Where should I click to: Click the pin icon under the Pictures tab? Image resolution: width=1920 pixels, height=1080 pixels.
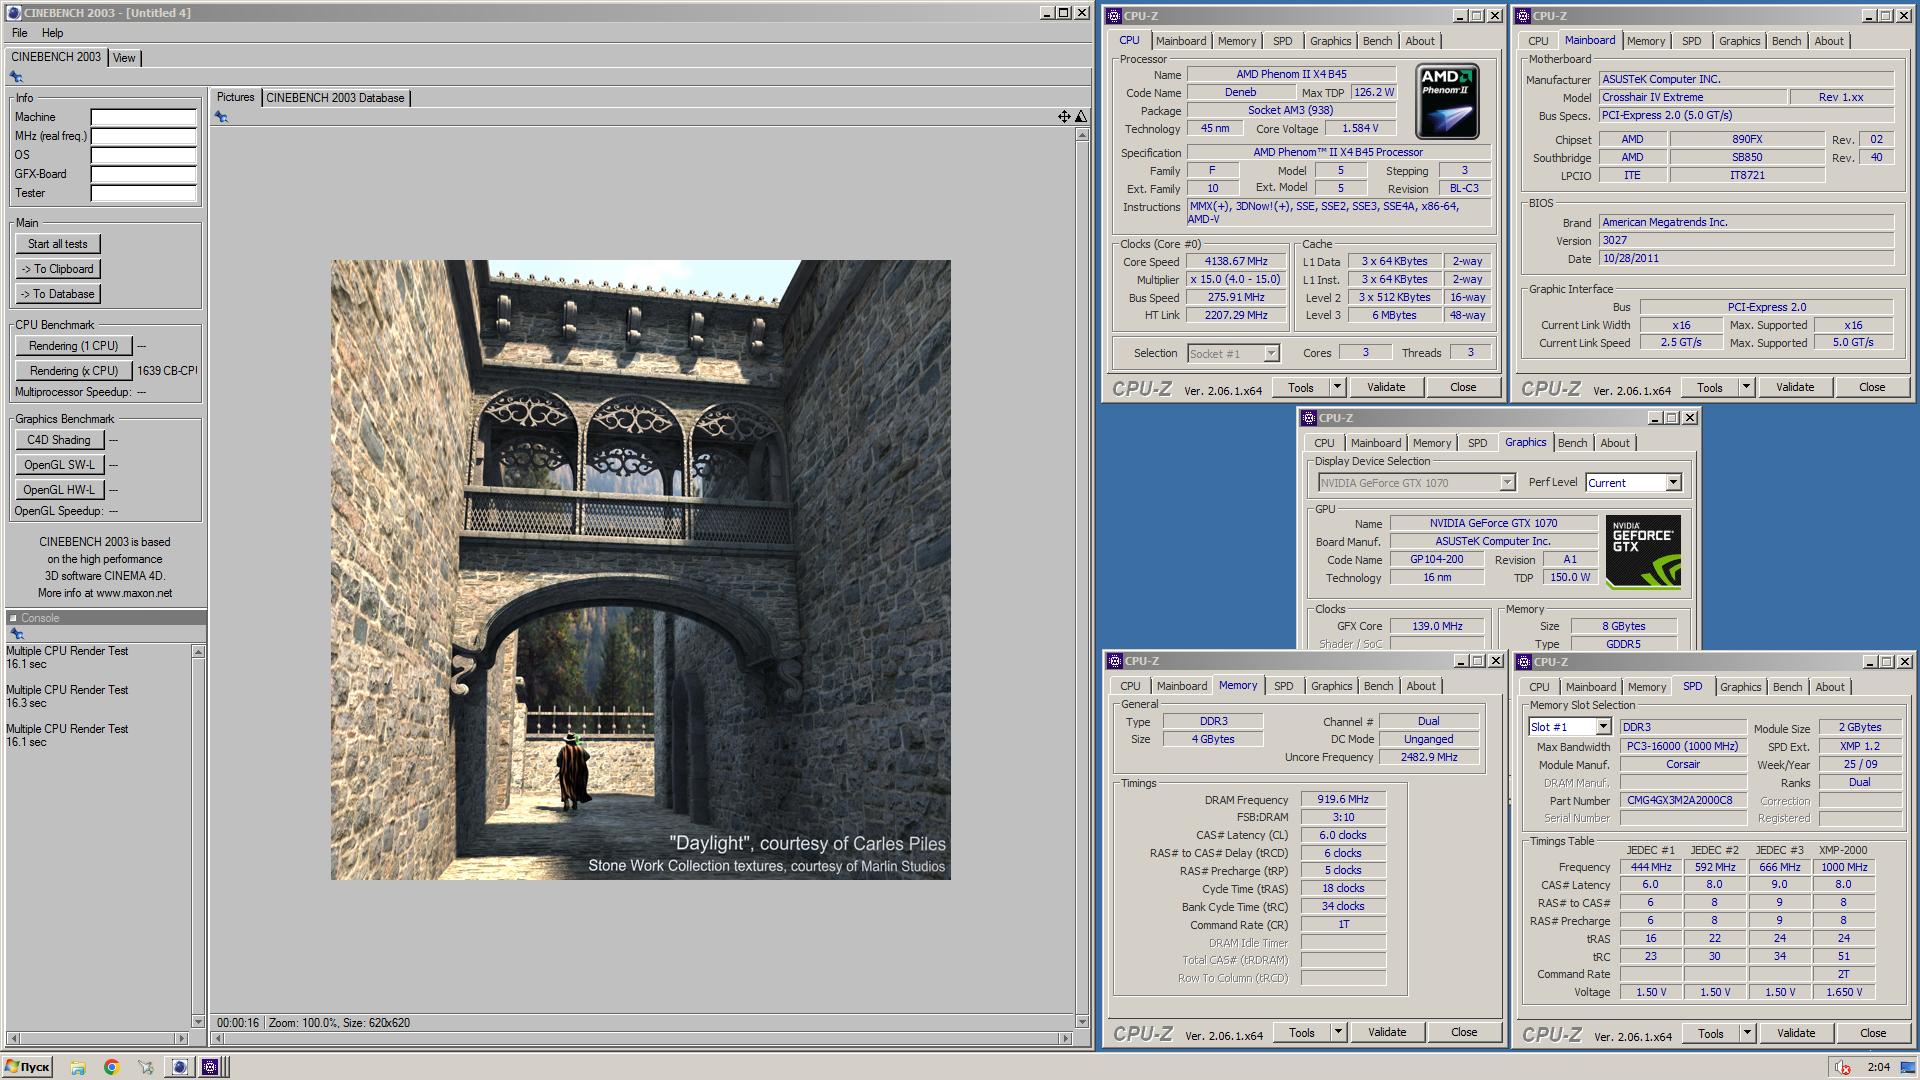221,117
